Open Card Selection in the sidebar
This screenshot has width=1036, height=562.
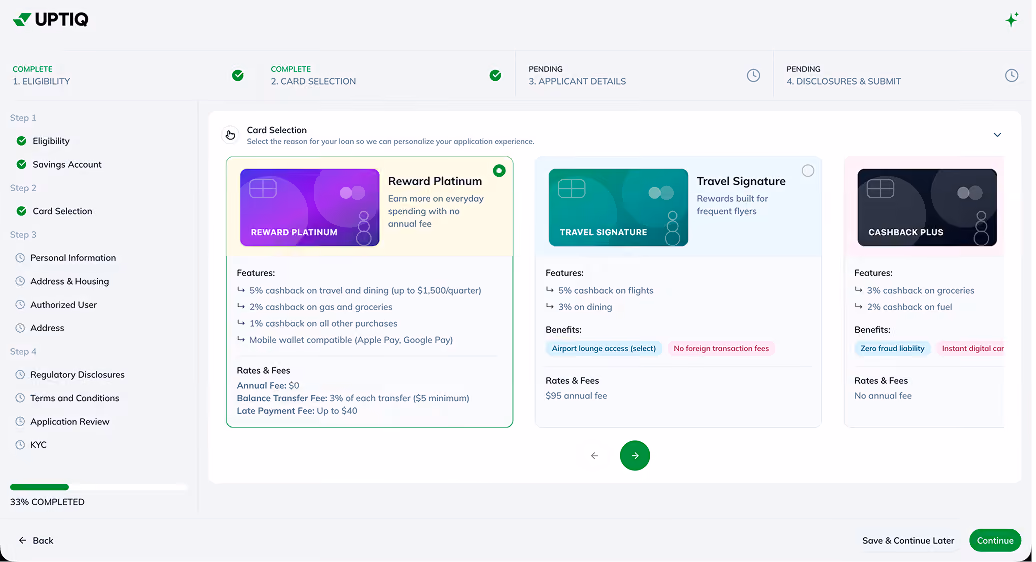(x=62, y=211)
